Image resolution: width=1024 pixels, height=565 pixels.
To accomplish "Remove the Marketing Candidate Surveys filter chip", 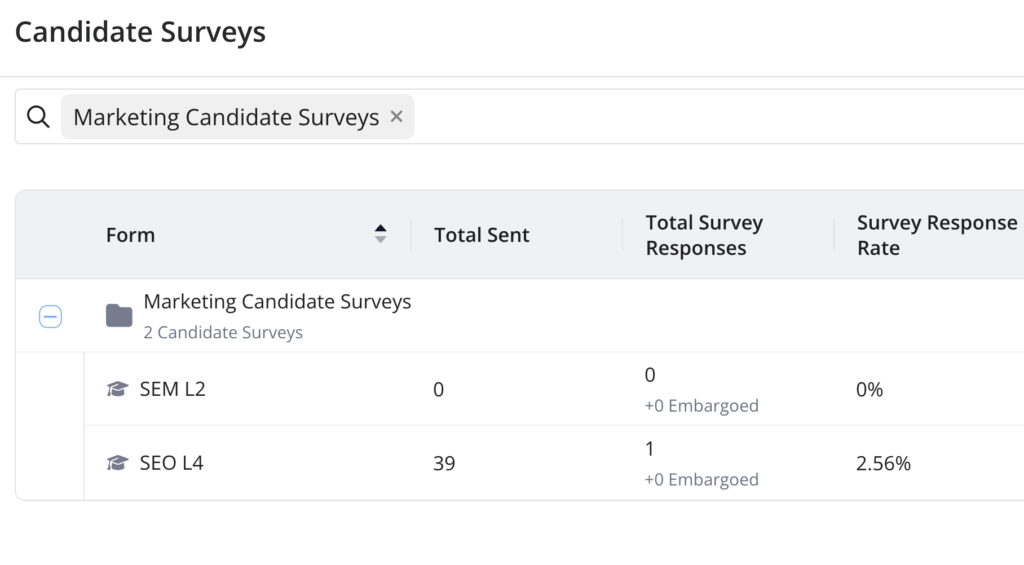I will [x=396, y=117].
